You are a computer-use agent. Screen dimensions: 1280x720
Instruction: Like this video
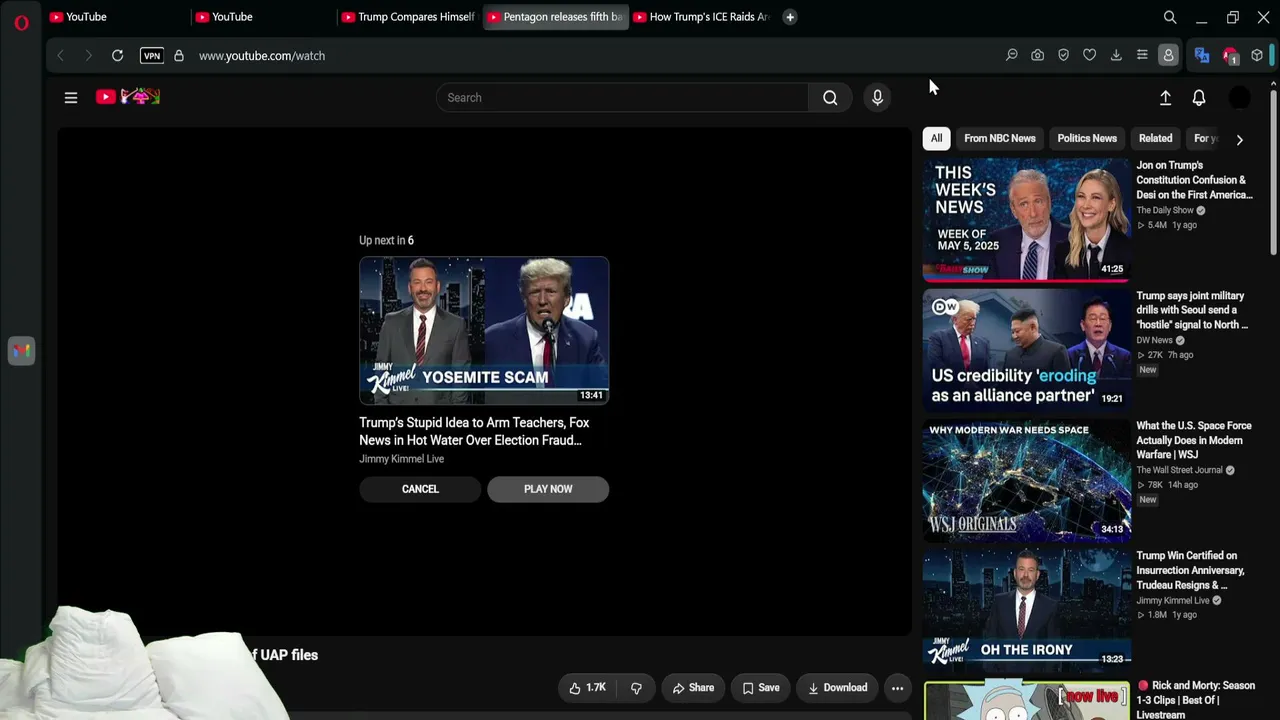[588, 688]
